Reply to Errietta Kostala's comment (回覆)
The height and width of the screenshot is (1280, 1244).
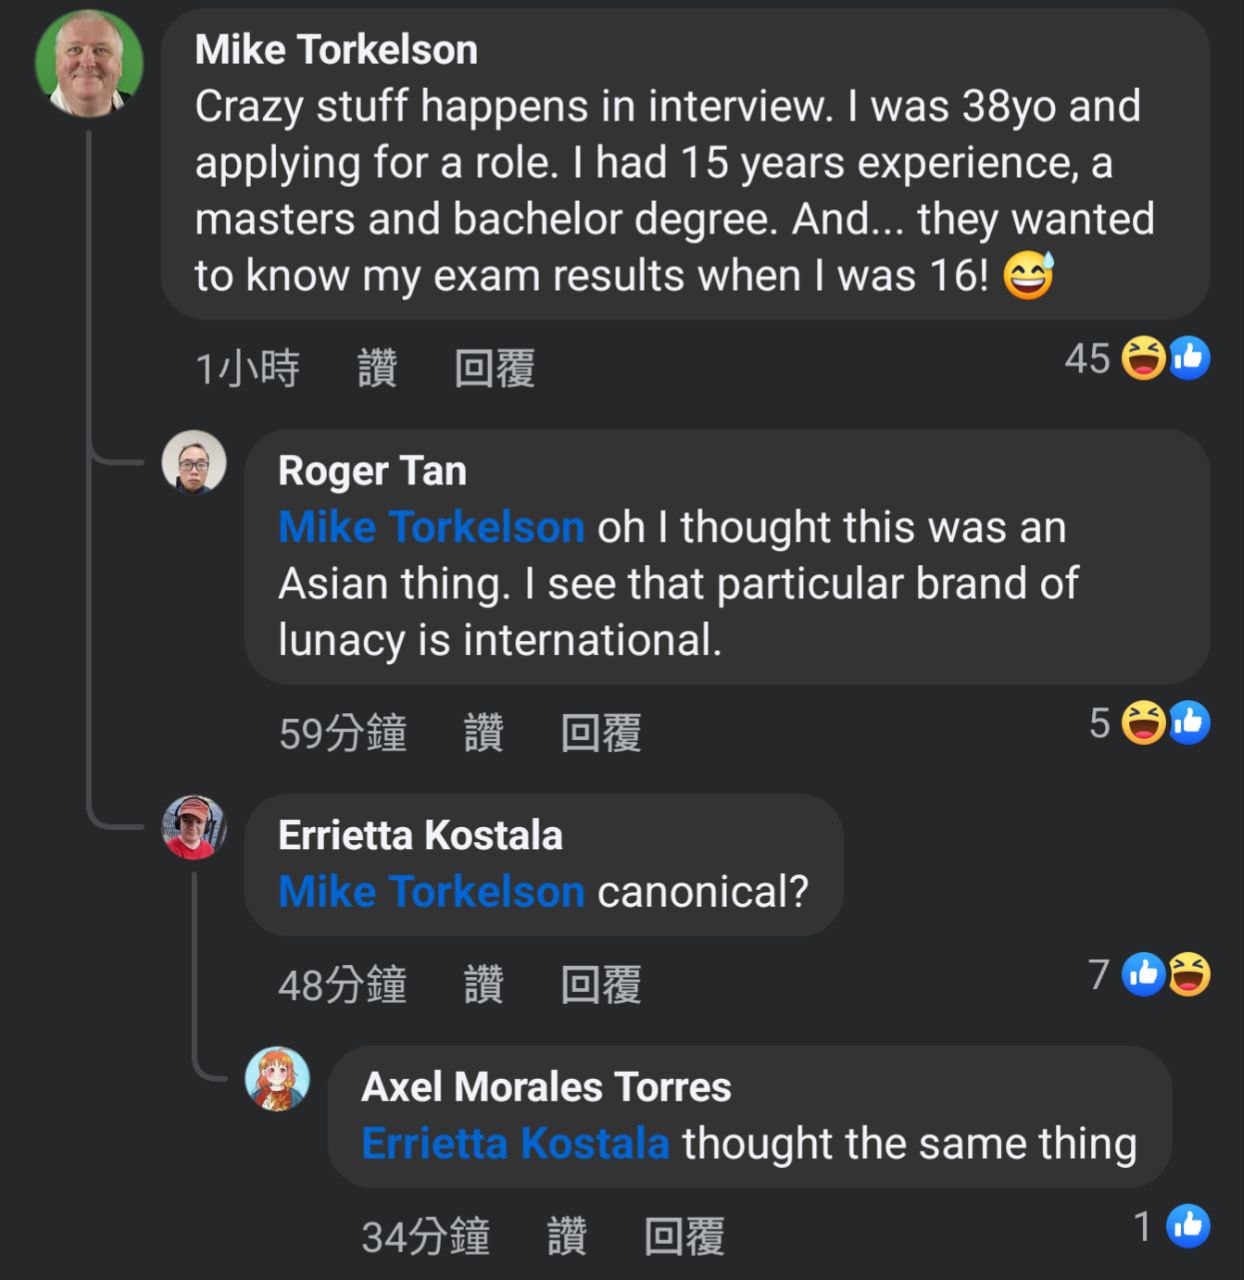pyautogui.click(x=600, y=985)
